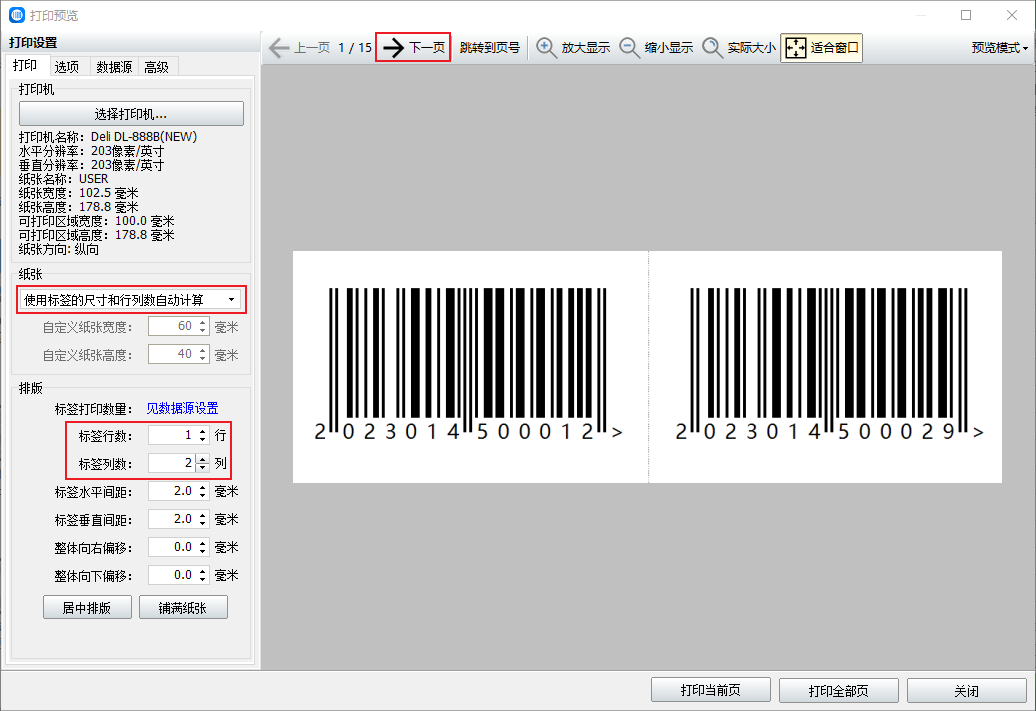Open the 高级 tab
The height and width of the screenshot is (711, 1036).
pos(157,67)
